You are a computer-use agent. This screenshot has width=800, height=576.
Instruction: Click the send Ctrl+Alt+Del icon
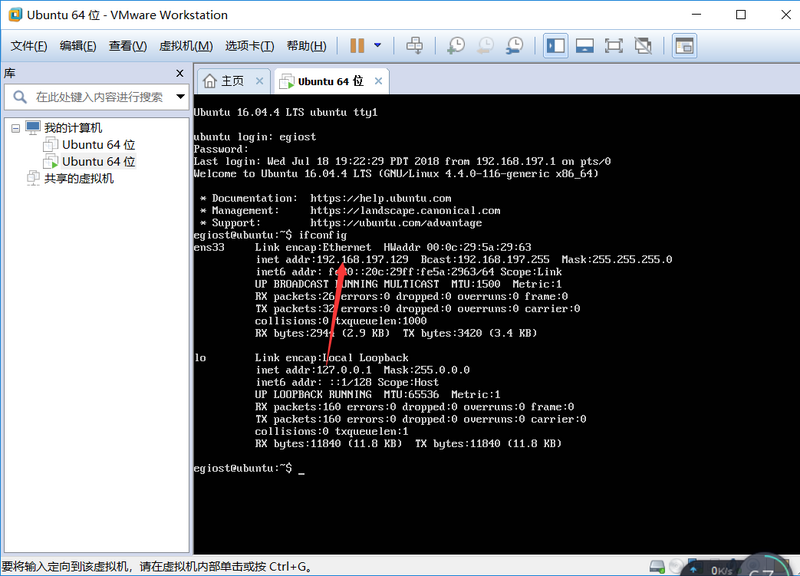[x=414, y=45]
